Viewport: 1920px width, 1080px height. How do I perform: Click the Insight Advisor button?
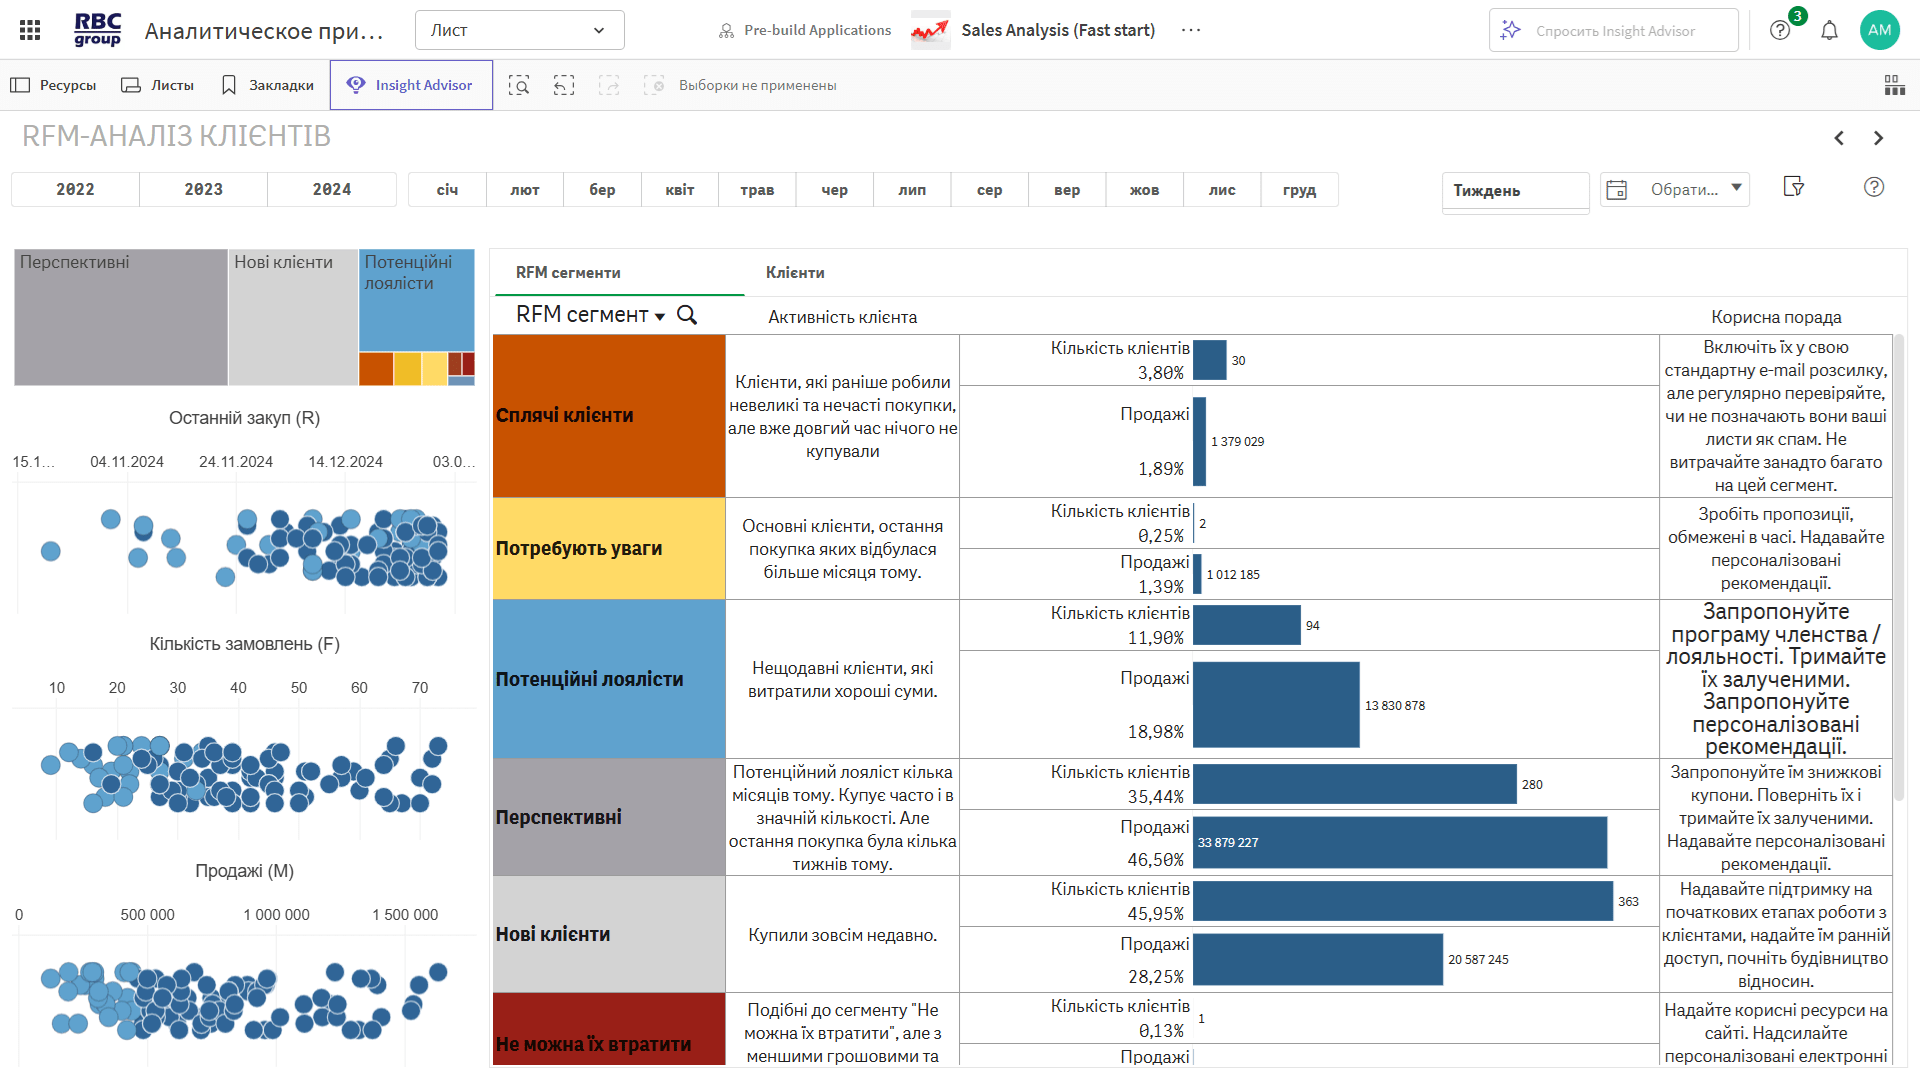click(411, 85)
